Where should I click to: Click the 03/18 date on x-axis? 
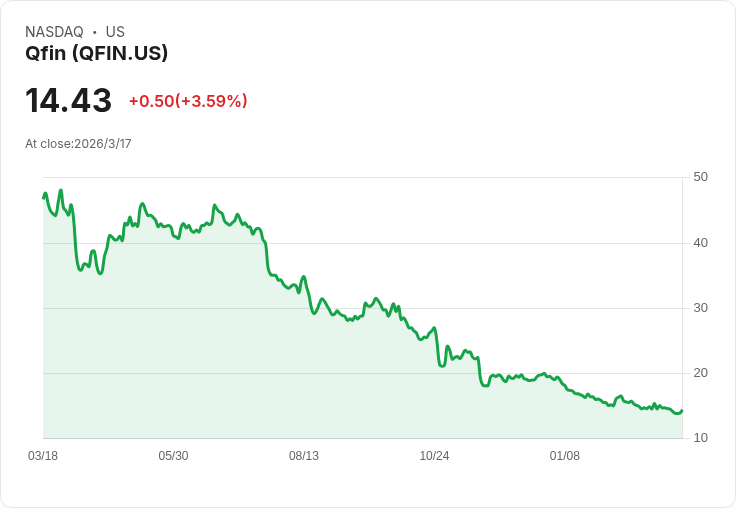coord(43,456)
